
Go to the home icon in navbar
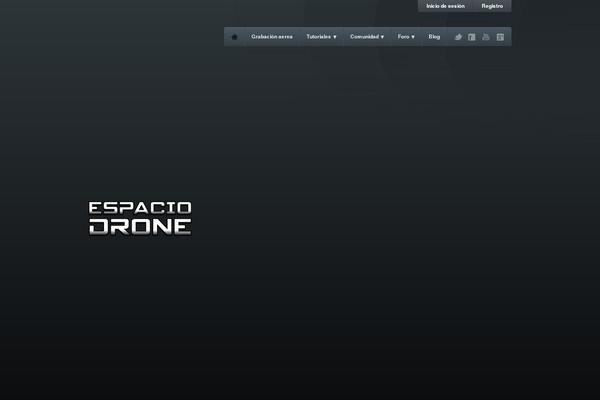click(x=235, y=37)
